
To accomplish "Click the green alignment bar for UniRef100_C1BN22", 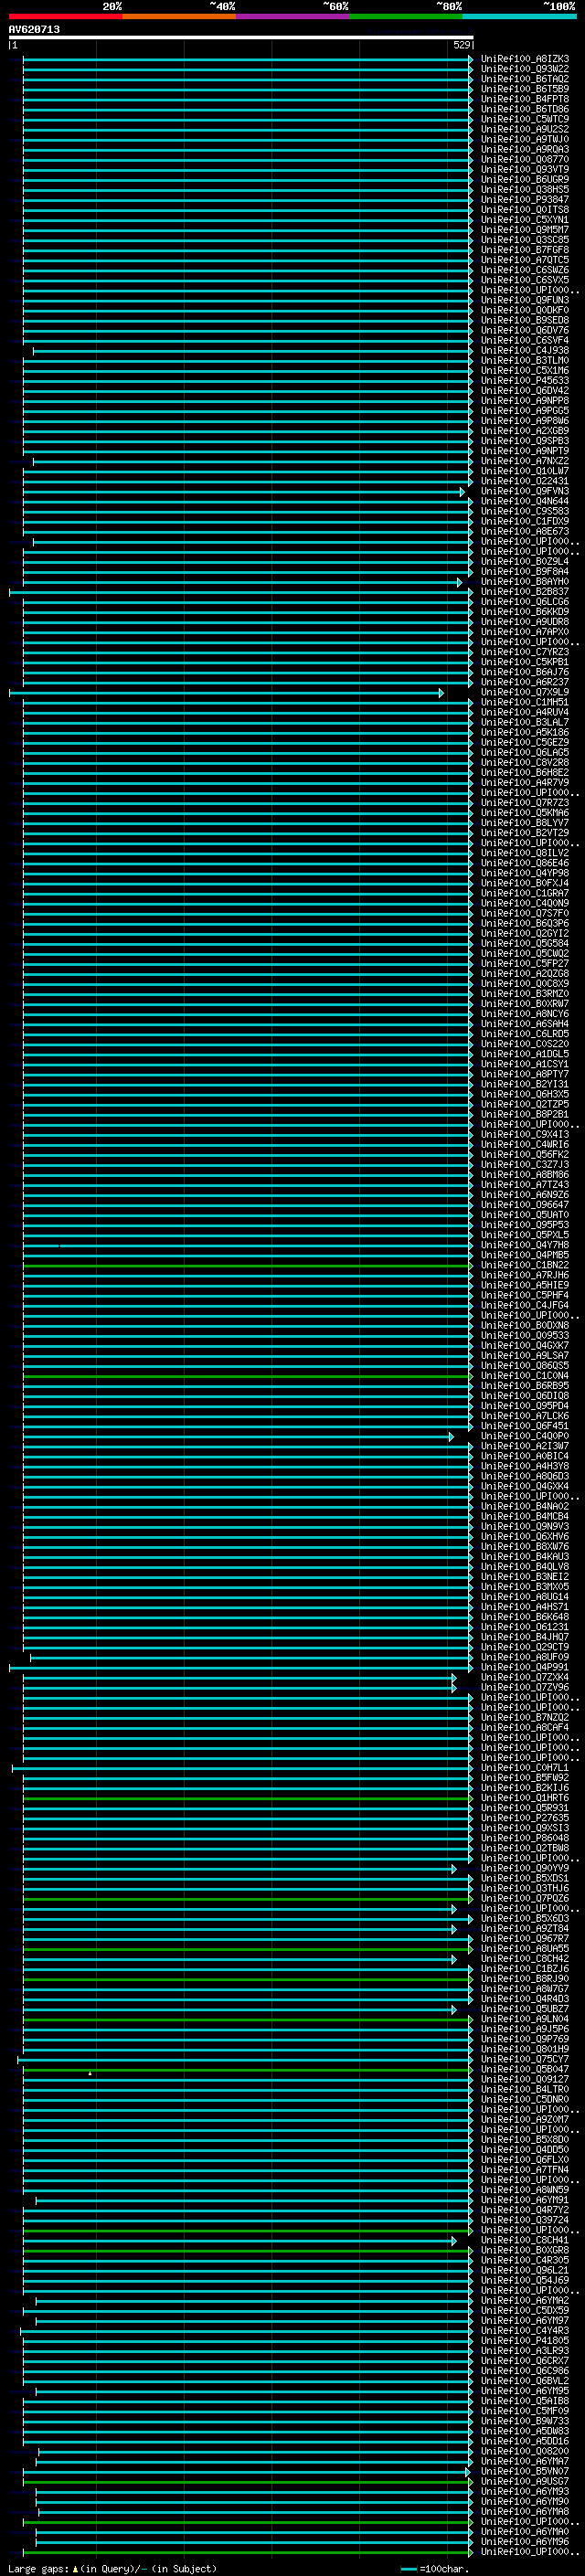I will [x=247, y=1266].
